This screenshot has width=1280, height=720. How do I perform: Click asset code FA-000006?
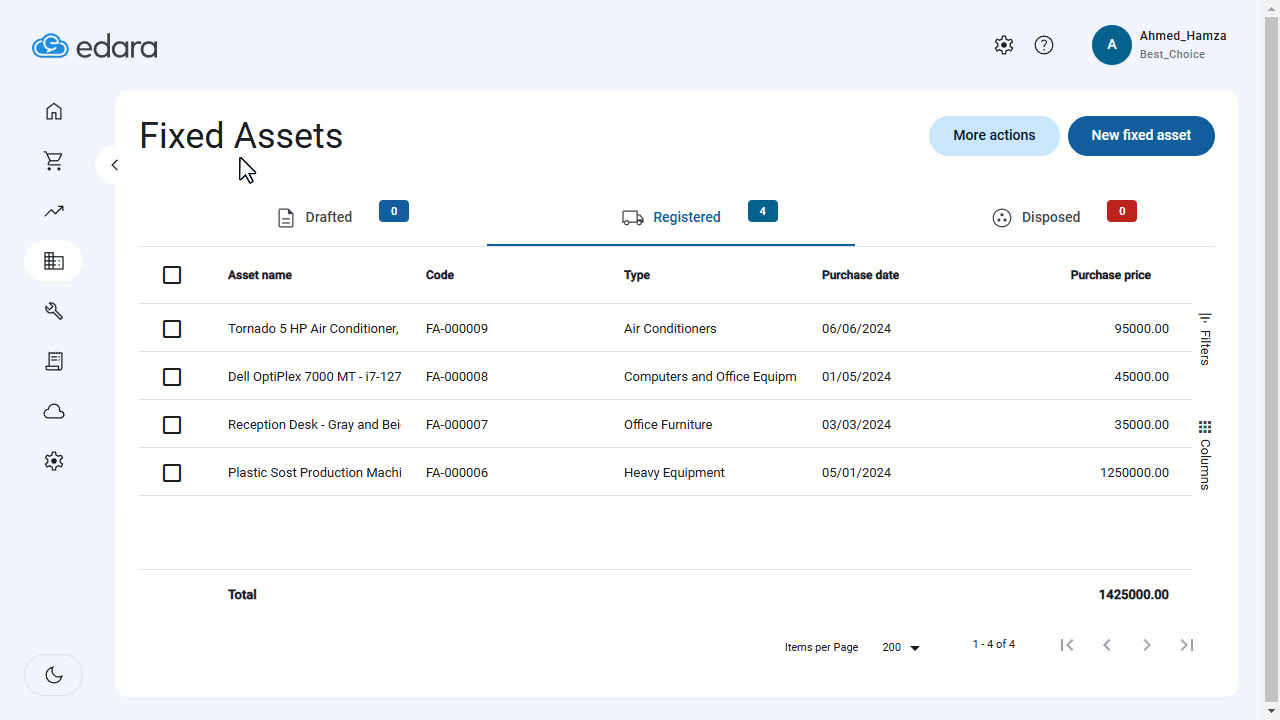(457, 473)
